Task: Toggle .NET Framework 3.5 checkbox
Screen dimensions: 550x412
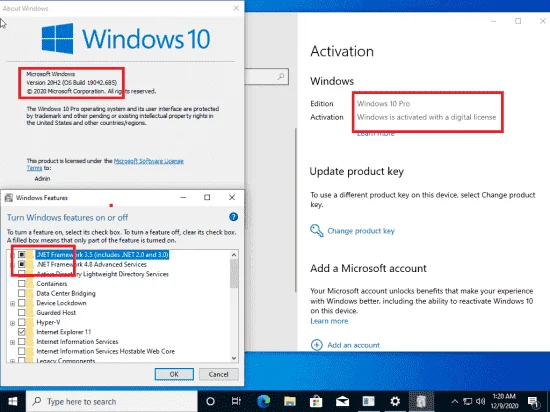Action: coord(22,255)
